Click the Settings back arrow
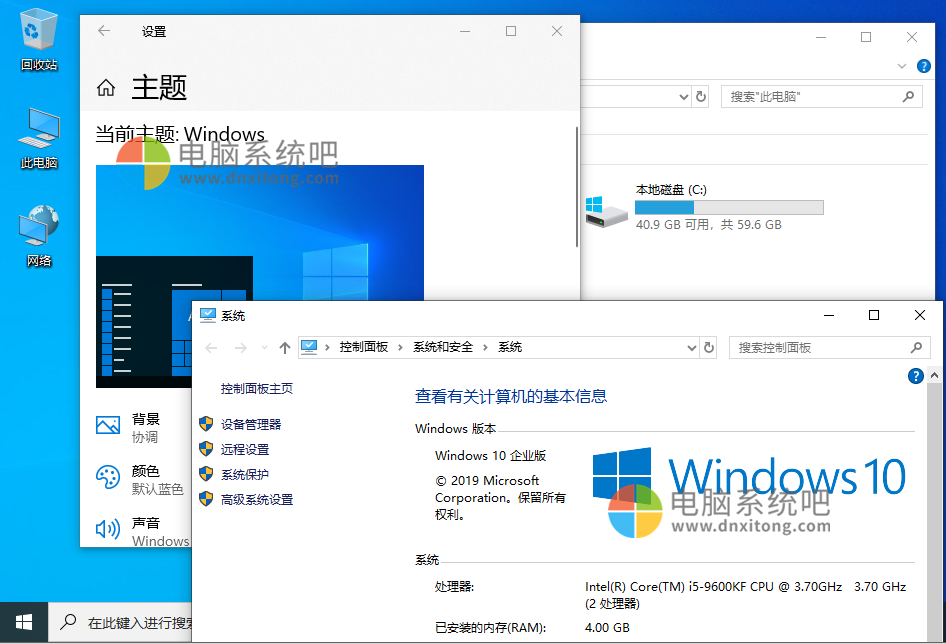This screenshot has height=644, width=946. 104,31
